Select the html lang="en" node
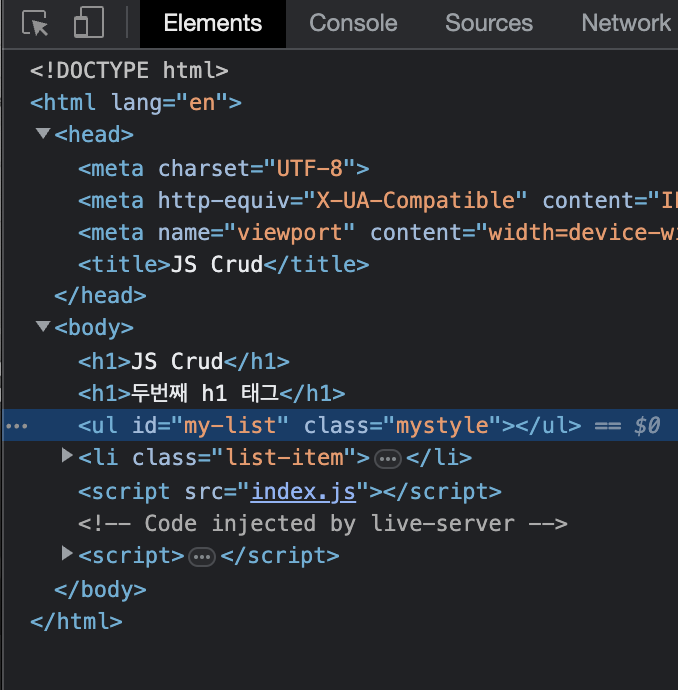Screen dimensions: 678x690 [x=136, y=103]
